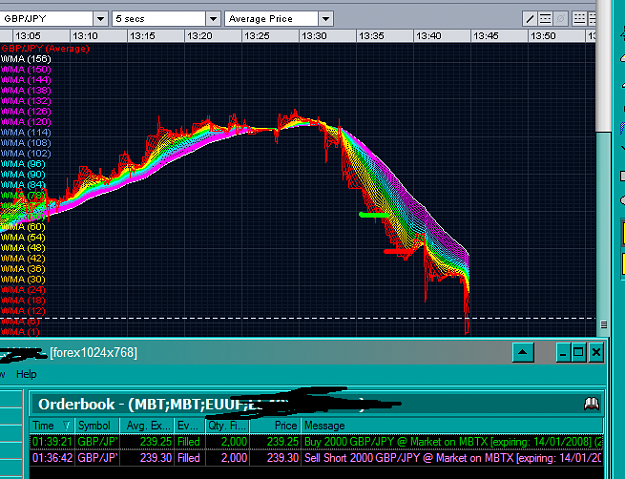Screen dimensions: 625x479
Task: Click the WMA (1) legend entry
Action: pyautogui.click(x=20, y=332)
